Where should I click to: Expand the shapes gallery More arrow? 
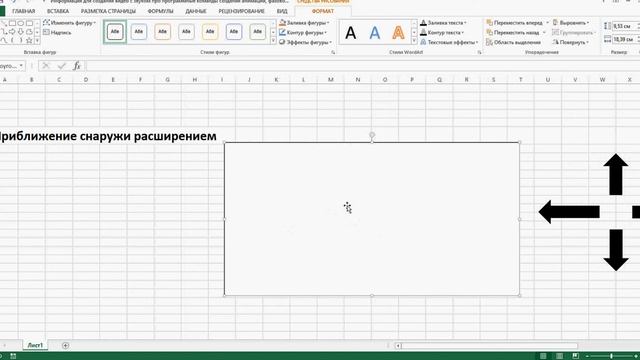click(37, 40)
